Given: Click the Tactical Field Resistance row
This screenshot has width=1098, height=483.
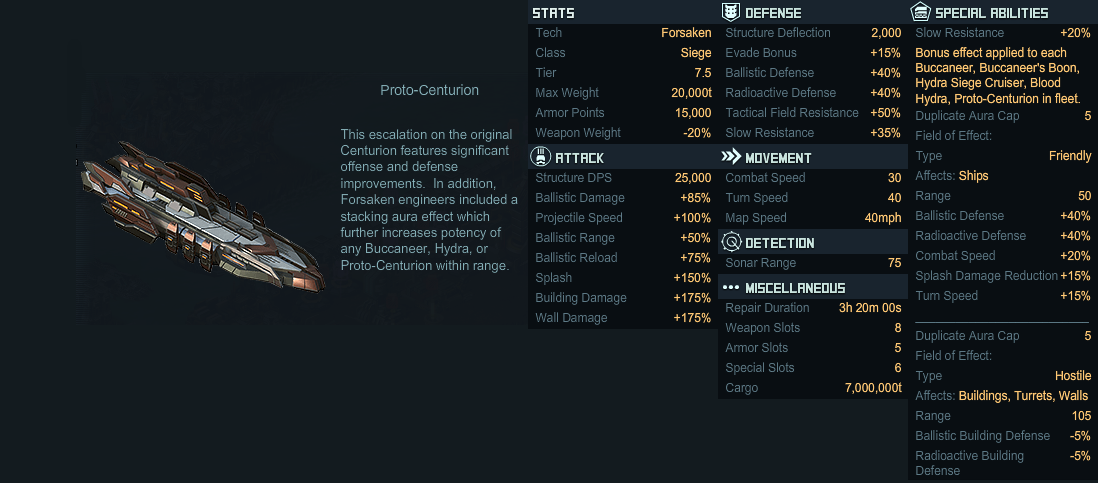Looking at the screenshot, I should pos(813,113).
